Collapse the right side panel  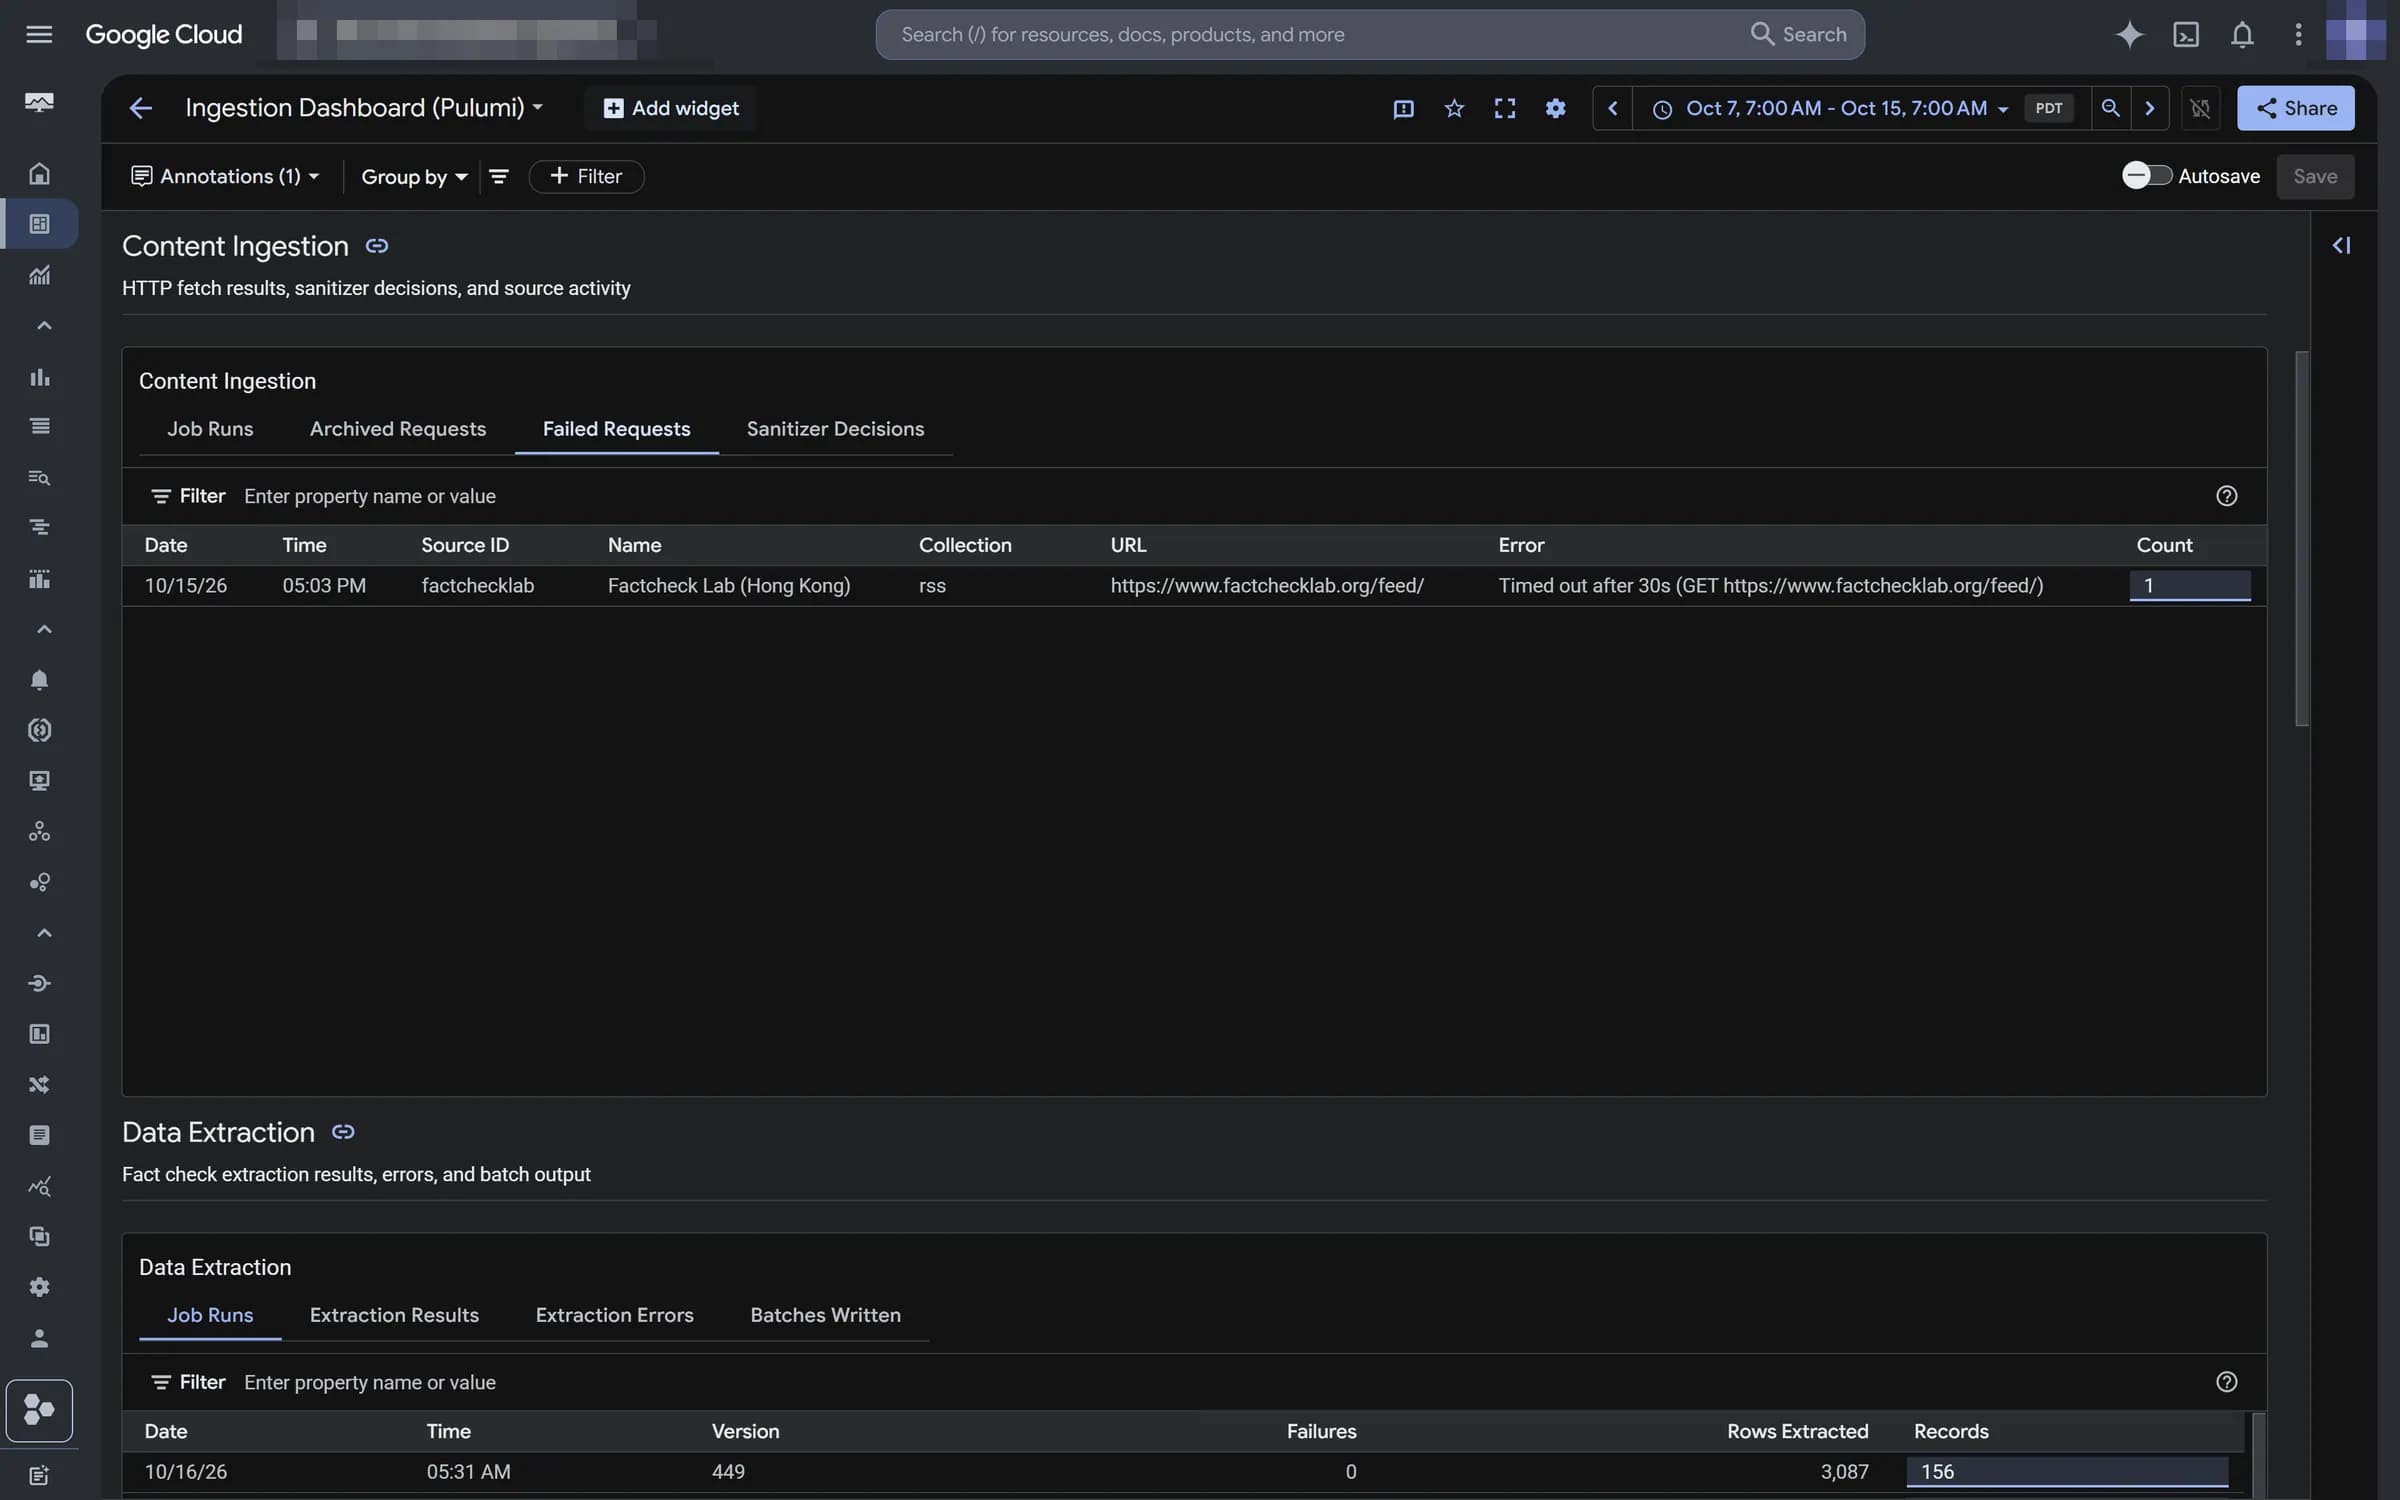pyautogui.click(x=2341, y=246)
